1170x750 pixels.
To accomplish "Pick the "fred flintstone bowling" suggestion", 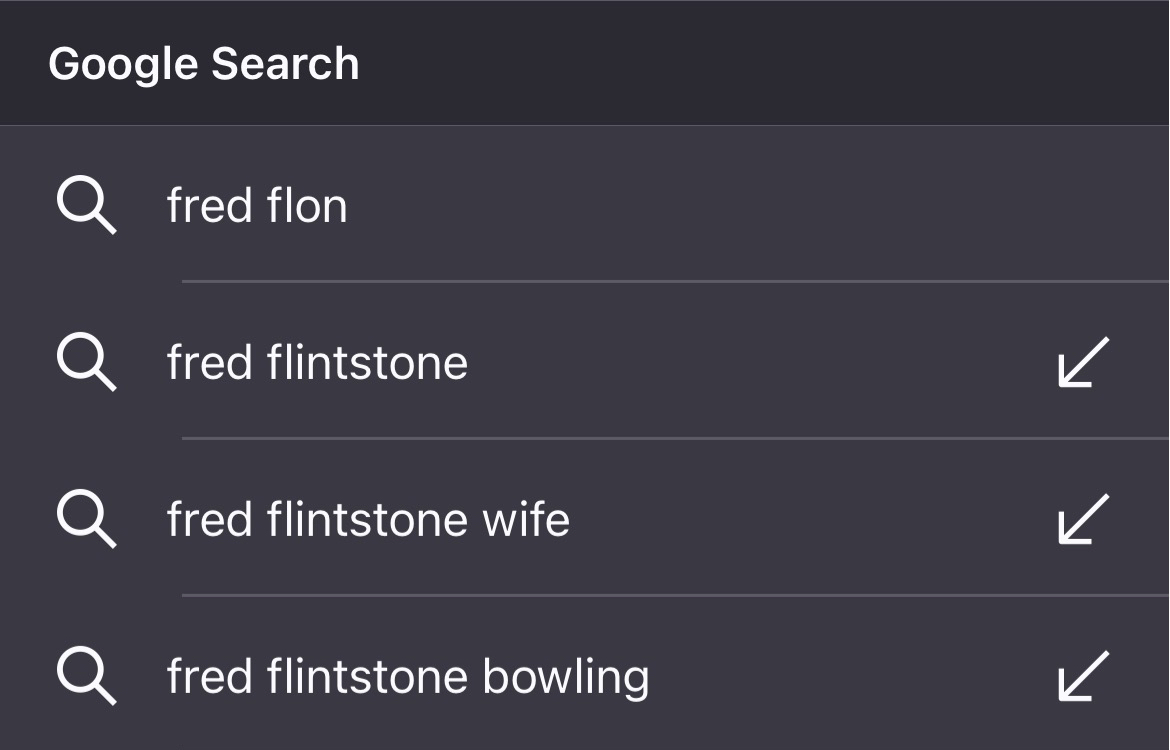I will point(408,677).
